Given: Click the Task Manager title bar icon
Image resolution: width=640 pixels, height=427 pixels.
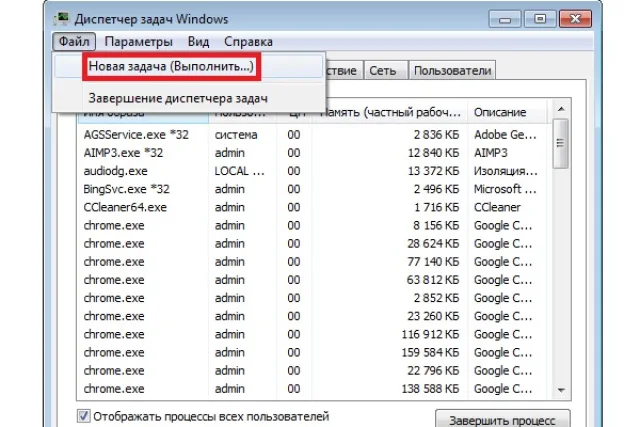Looking at the screenshot, I should 62,19.
